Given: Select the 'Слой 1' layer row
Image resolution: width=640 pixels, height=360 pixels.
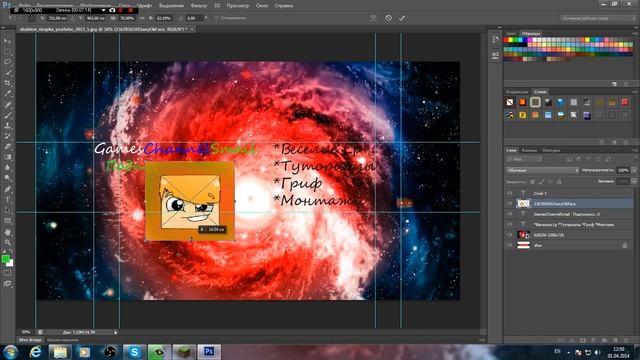Looking at the screenshot, I should click(x=569, y=193).
